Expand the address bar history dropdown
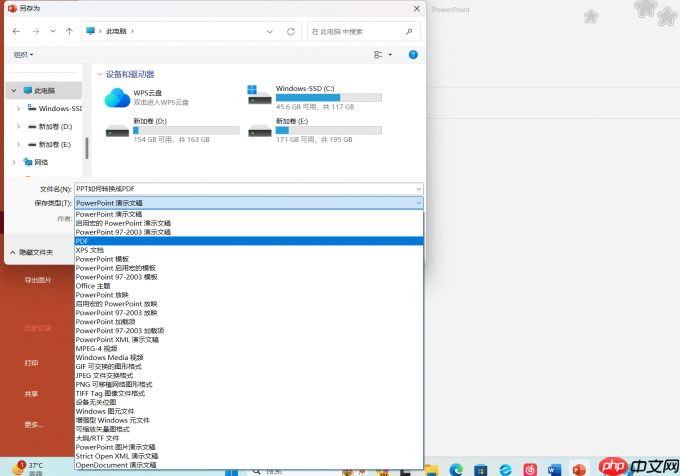680x476 pixels. click(x=270, y=31)
